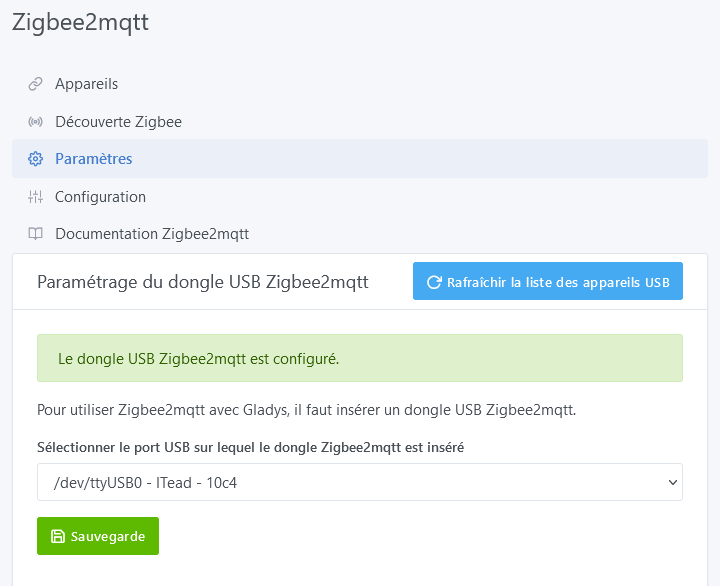Click the gear icon beside Paramètres
The width and height of the screenshot is (720, 586).
point(35,159)
